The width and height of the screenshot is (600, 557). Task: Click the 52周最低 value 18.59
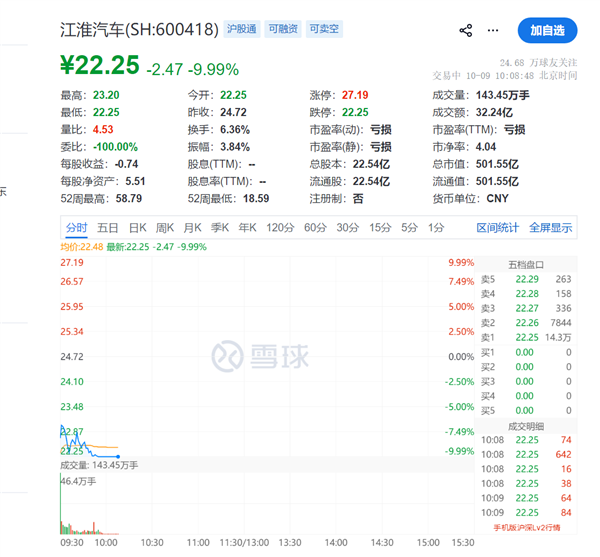point(256,199)
